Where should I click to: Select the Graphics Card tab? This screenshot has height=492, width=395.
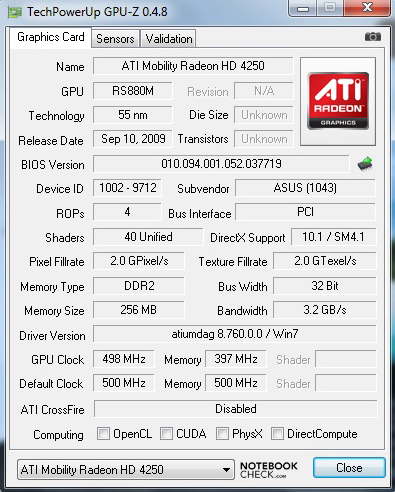[51, 37]
